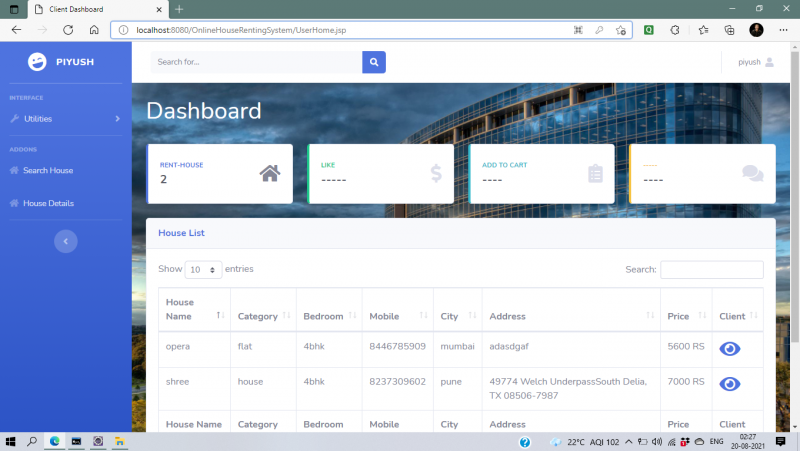Click the browser home icon
The width and height of the screenshot is (800, 451).
(94, 30)
